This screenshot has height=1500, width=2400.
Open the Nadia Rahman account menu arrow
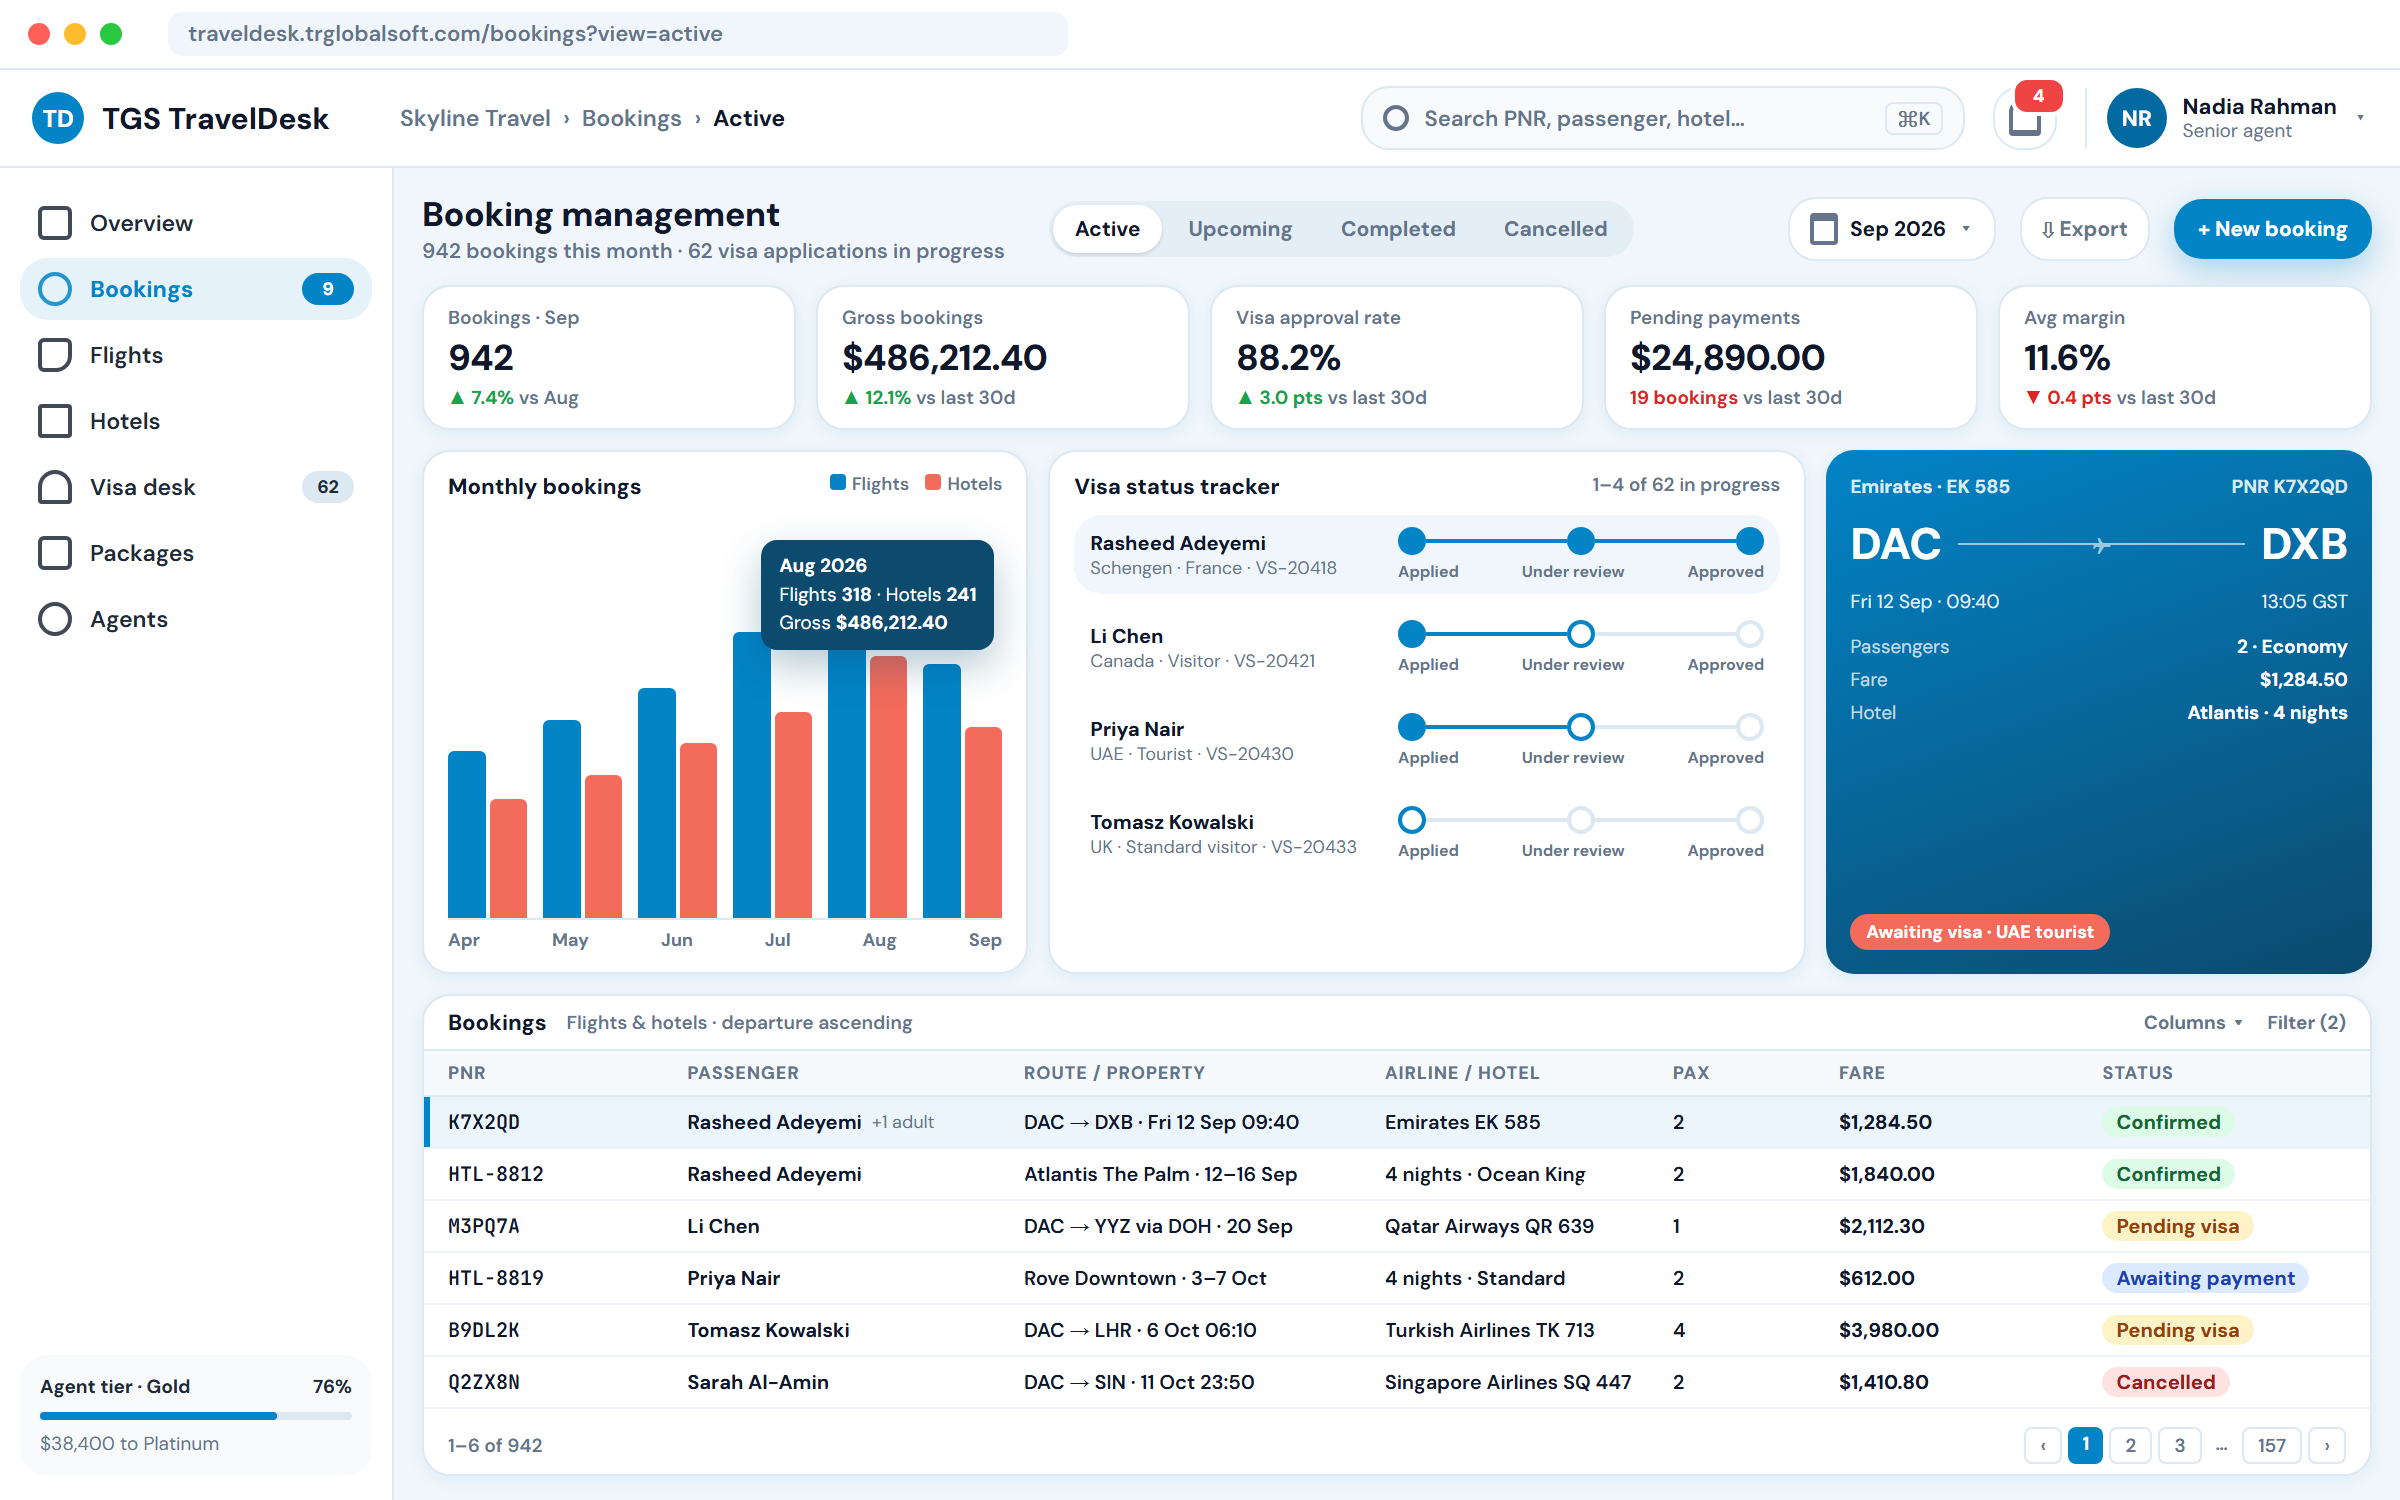pyautogui.click(x=2360, y=118)
